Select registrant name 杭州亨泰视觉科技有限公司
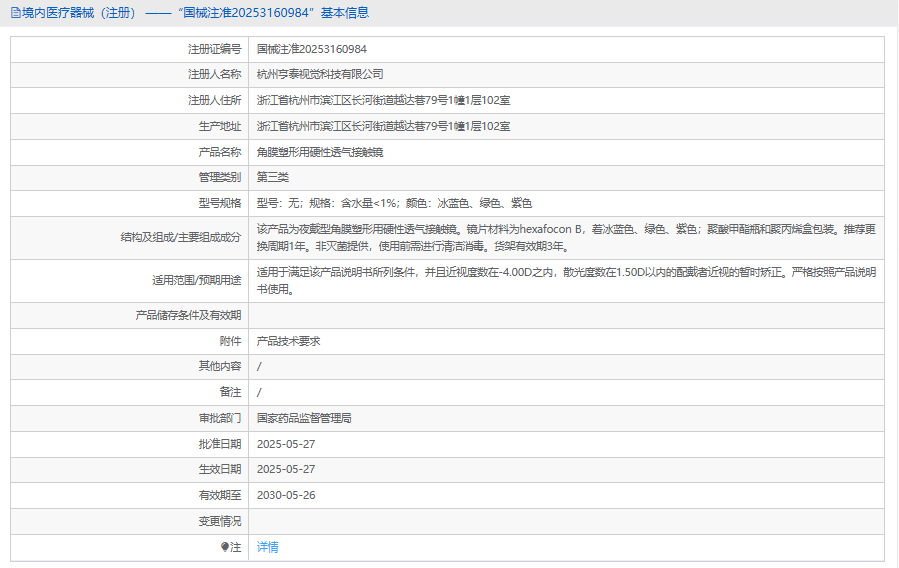The height and width of the screenshot is (568, 899). pyautogui.click(x=320, y=74)
